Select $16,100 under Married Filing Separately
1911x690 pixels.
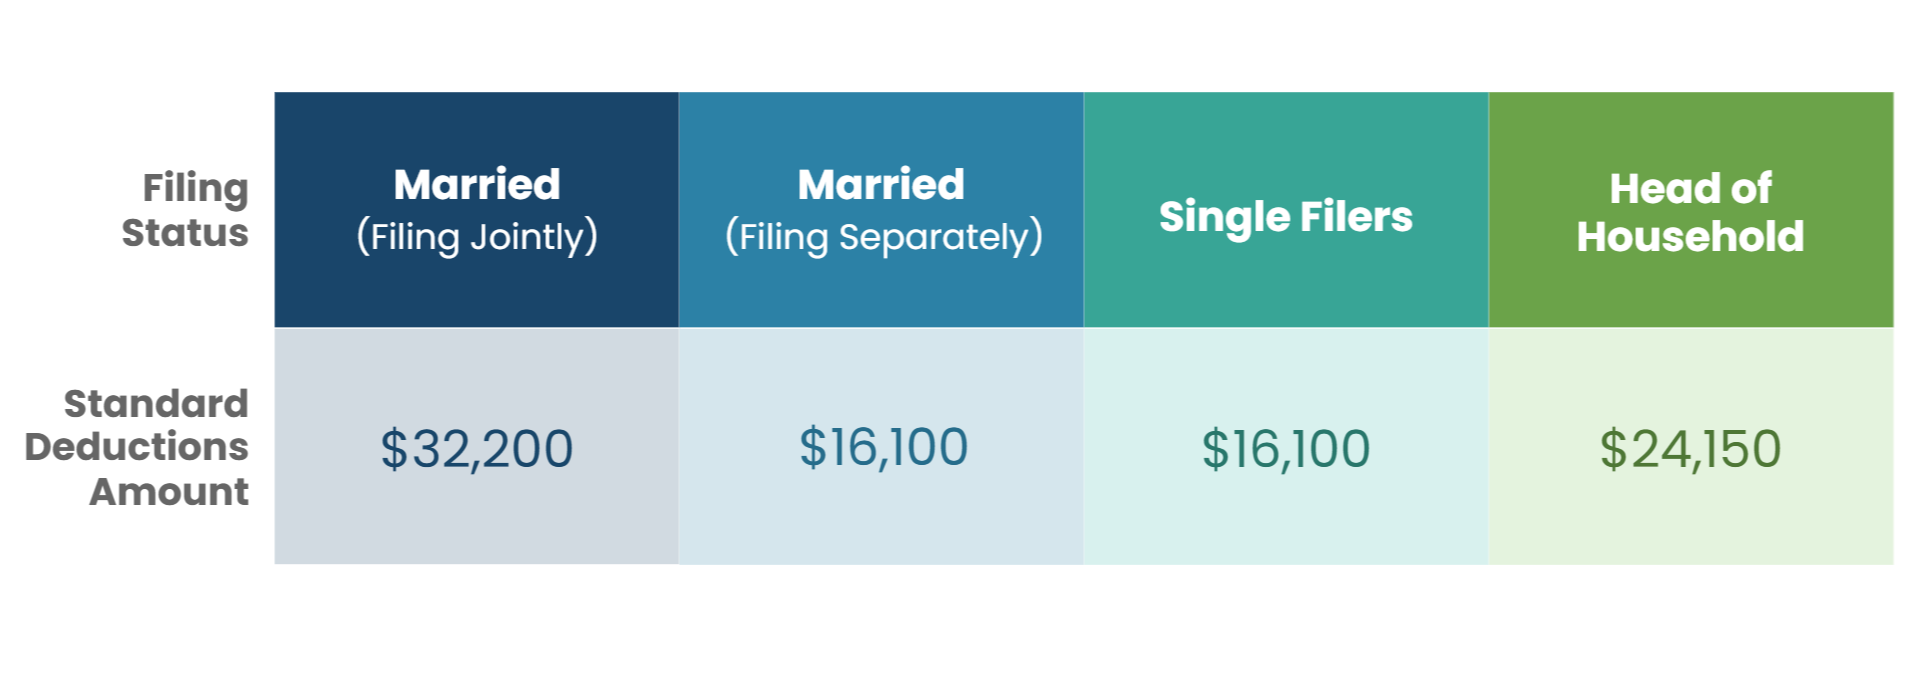pyautogui.click(x=883, y=446)
